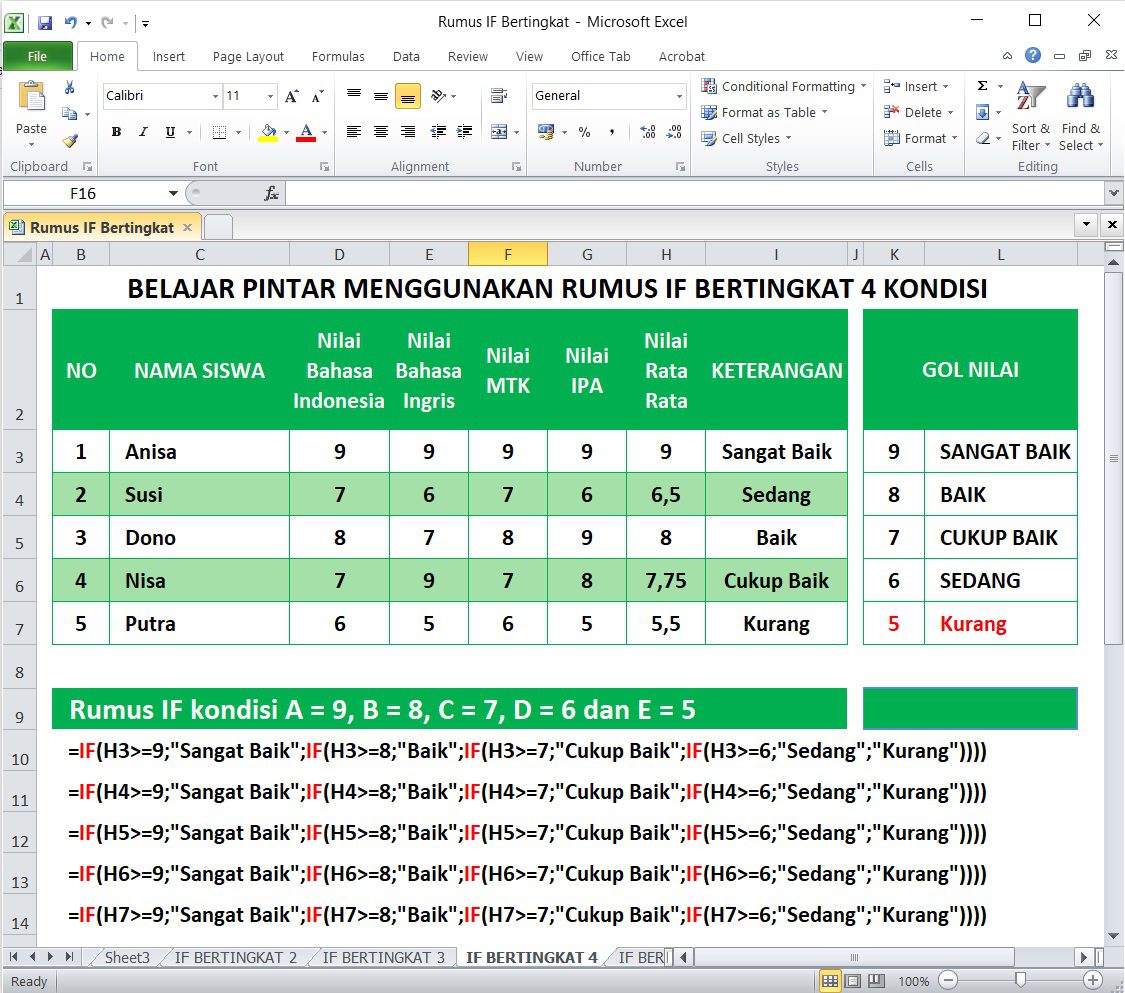
Task: Open the General number format dropdown
Action: (679, 96)
